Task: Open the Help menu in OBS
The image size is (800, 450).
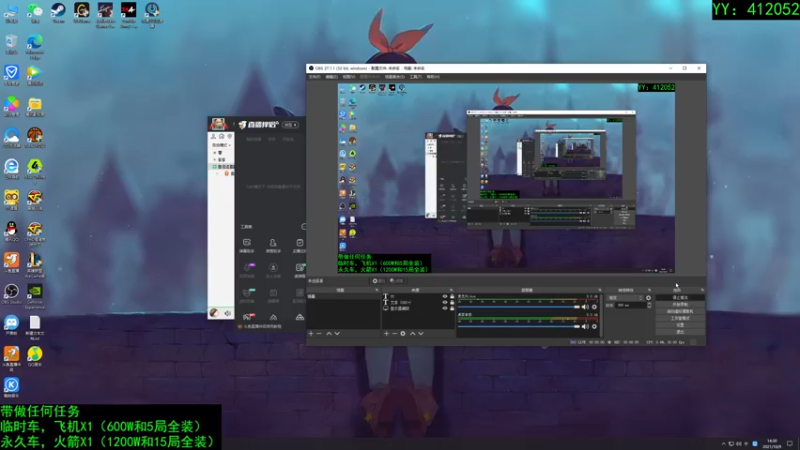Action: 433,77
